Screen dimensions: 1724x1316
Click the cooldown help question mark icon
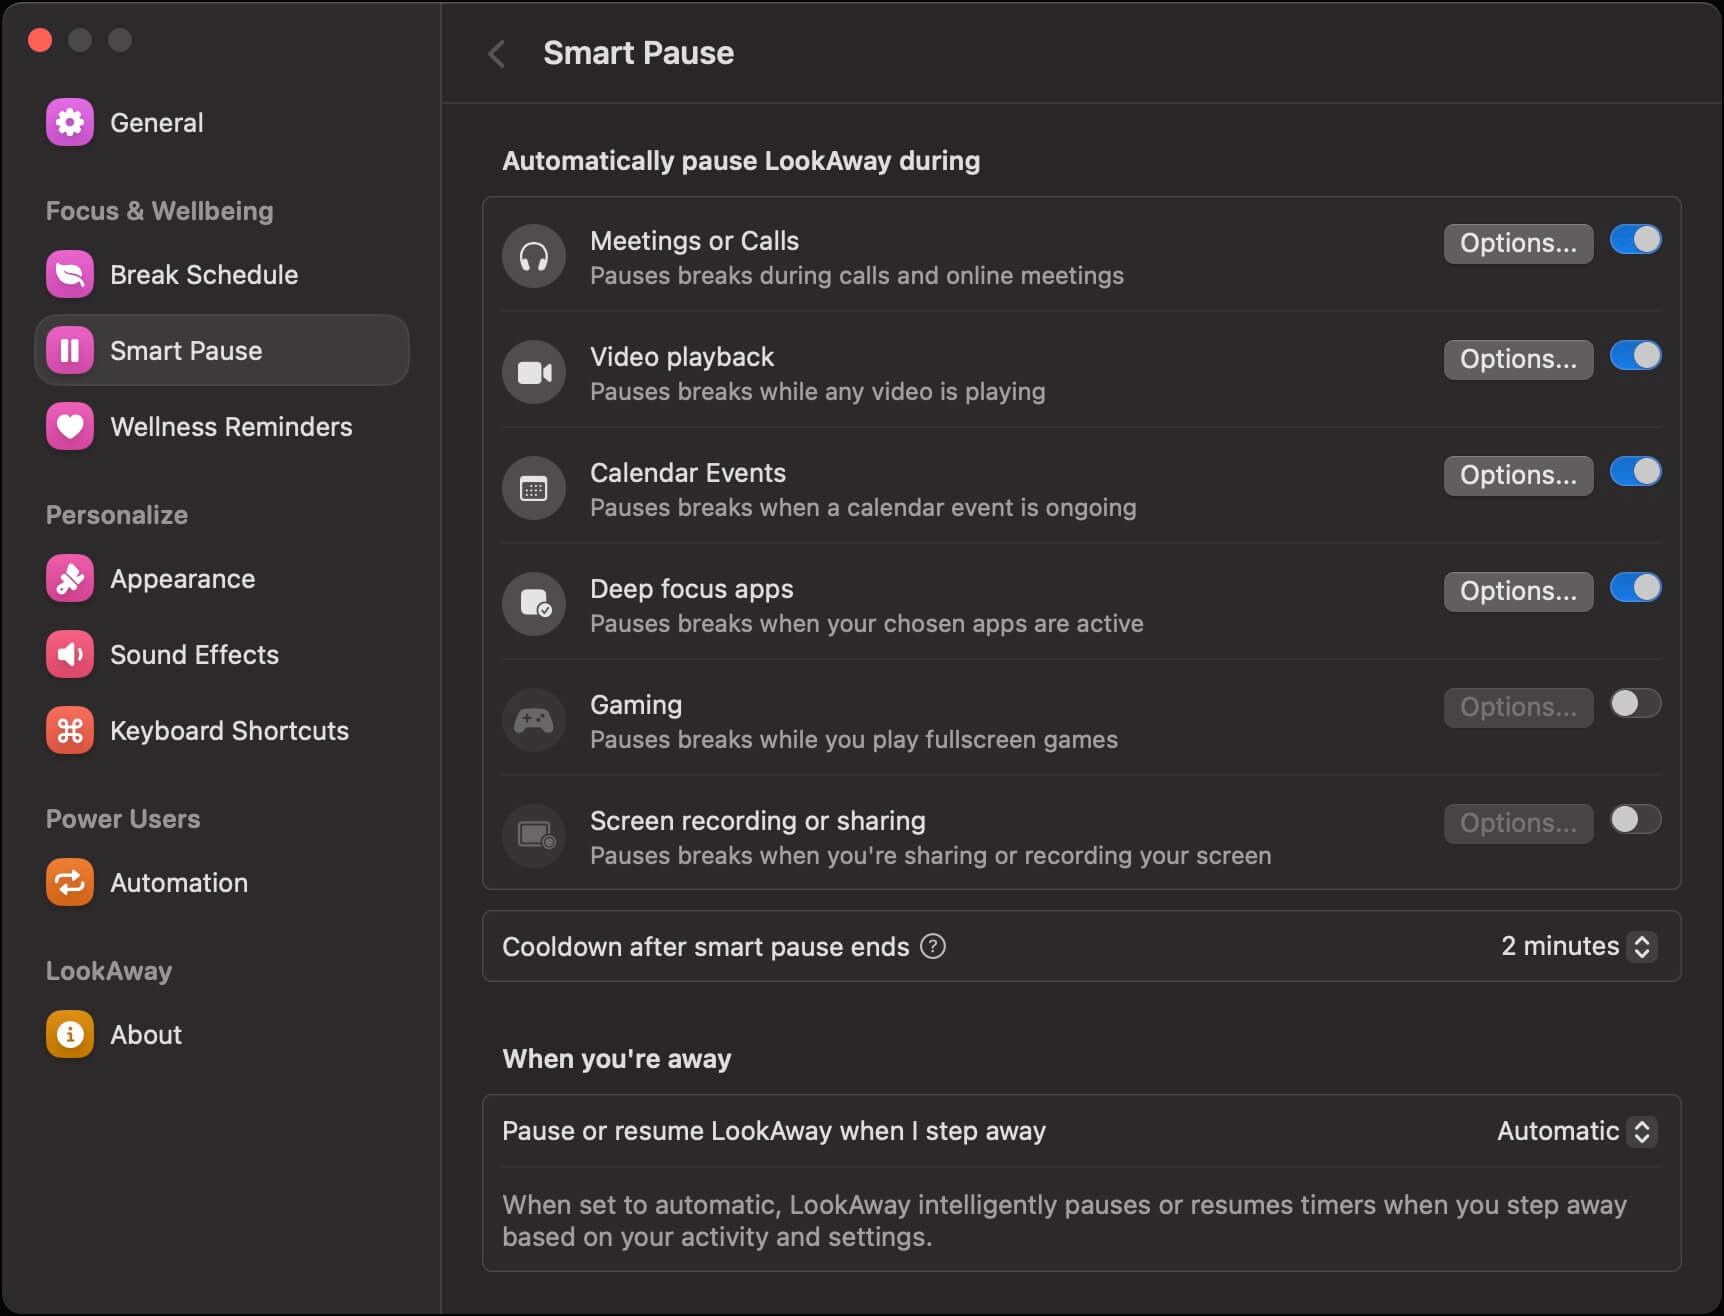point(932,946)
